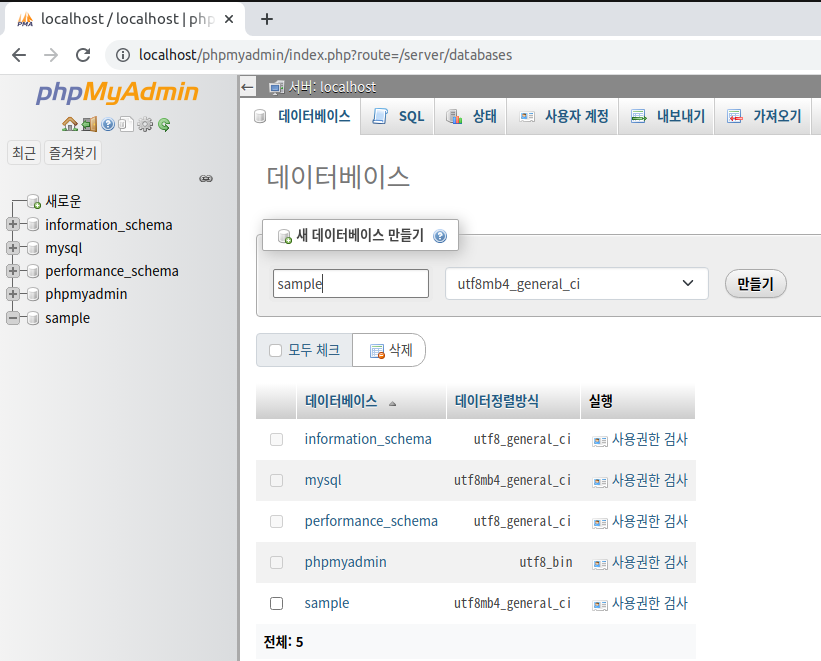Open the SQL tab
Viewport: 821px width, 661px height.
398,116
